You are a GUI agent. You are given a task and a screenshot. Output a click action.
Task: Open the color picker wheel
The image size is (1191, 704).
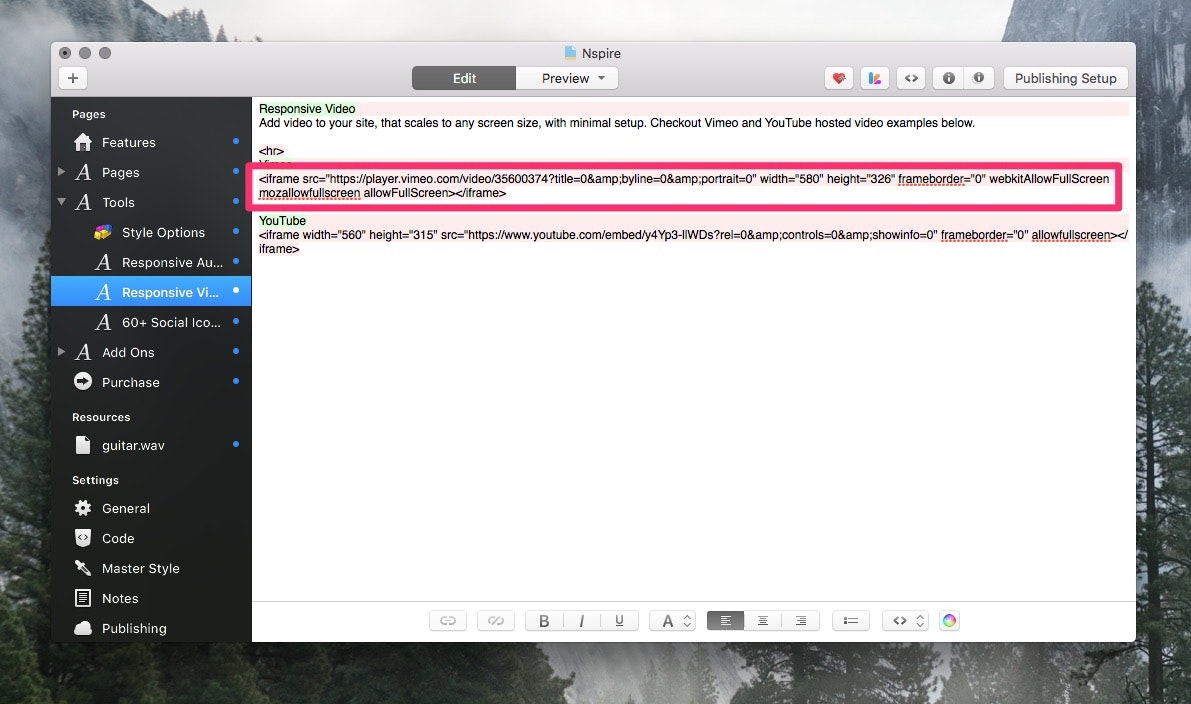pyautogui.click(x=949, y=621)
